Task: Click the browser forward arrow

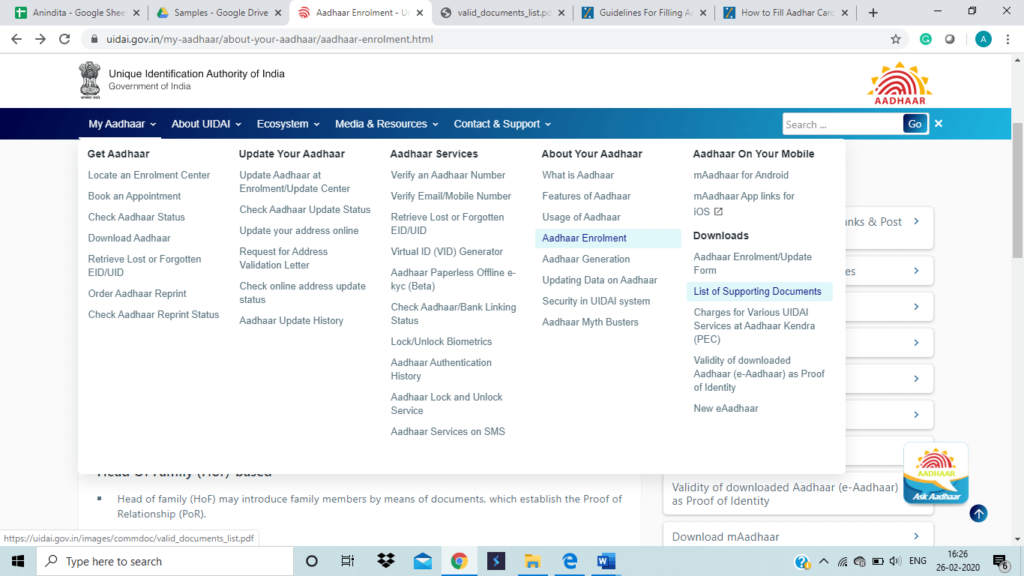Action: pos(40,39)
